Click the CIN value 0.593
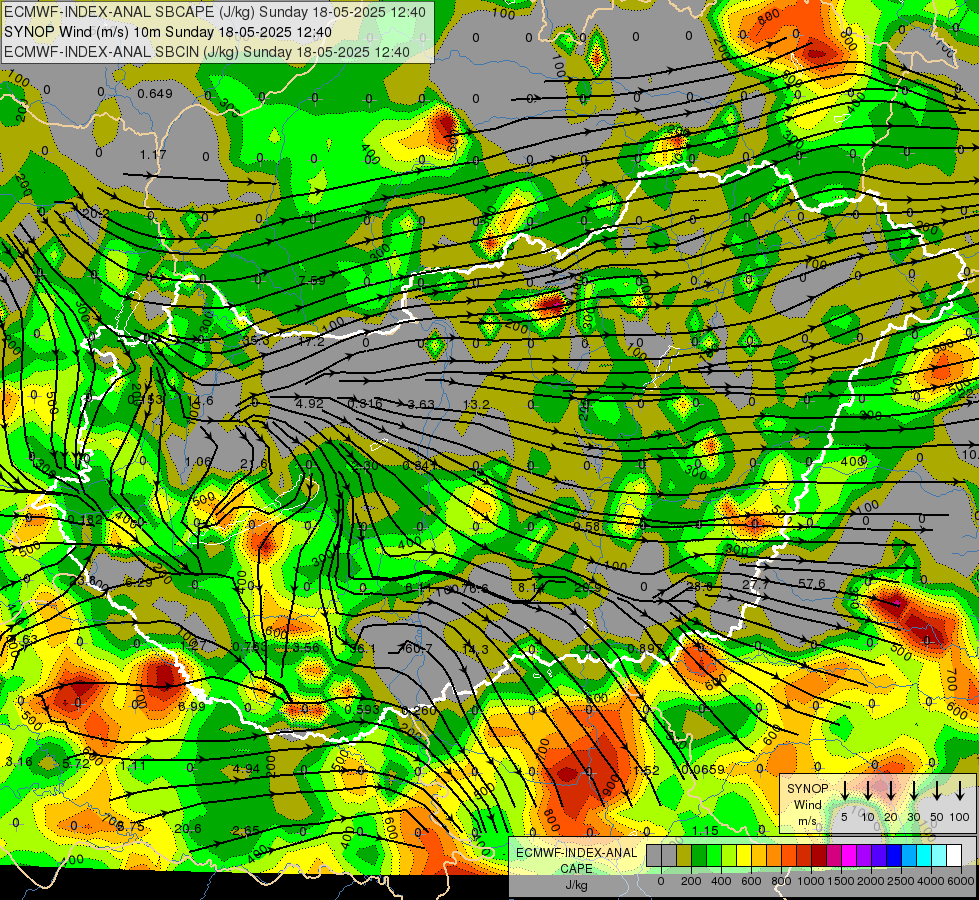979x900 pixels. [362, 710]
